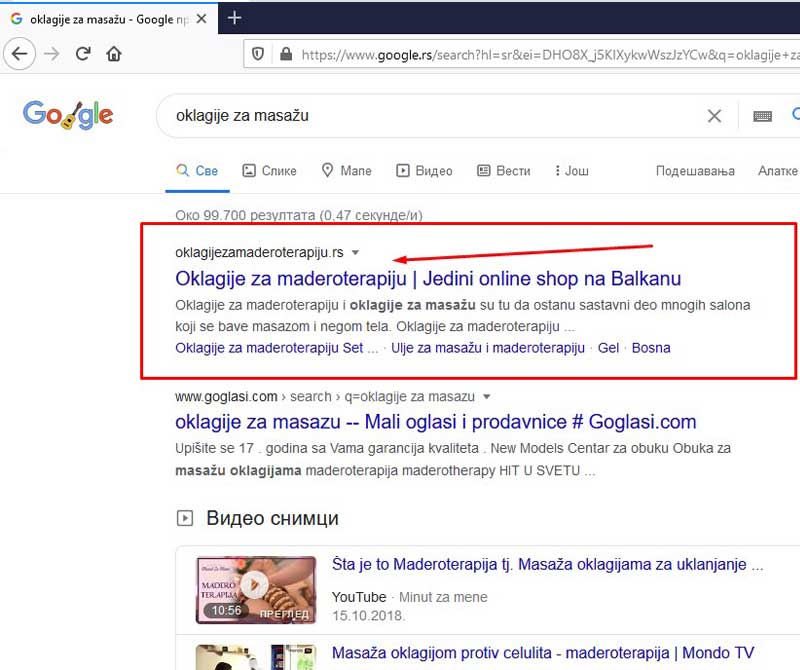Open the on-screen keyboard icon

tap(762, 116)
